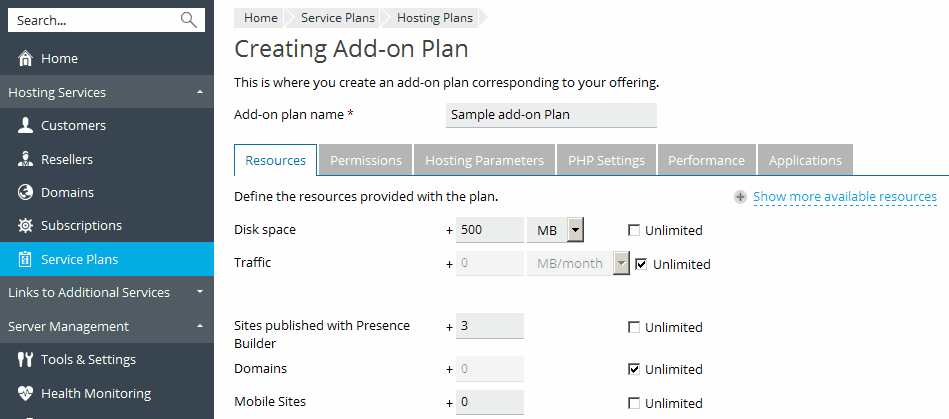The image size is (949, 419).
Task: Enable Unlimited checkbox for Disk space
Action: [634, 231]
